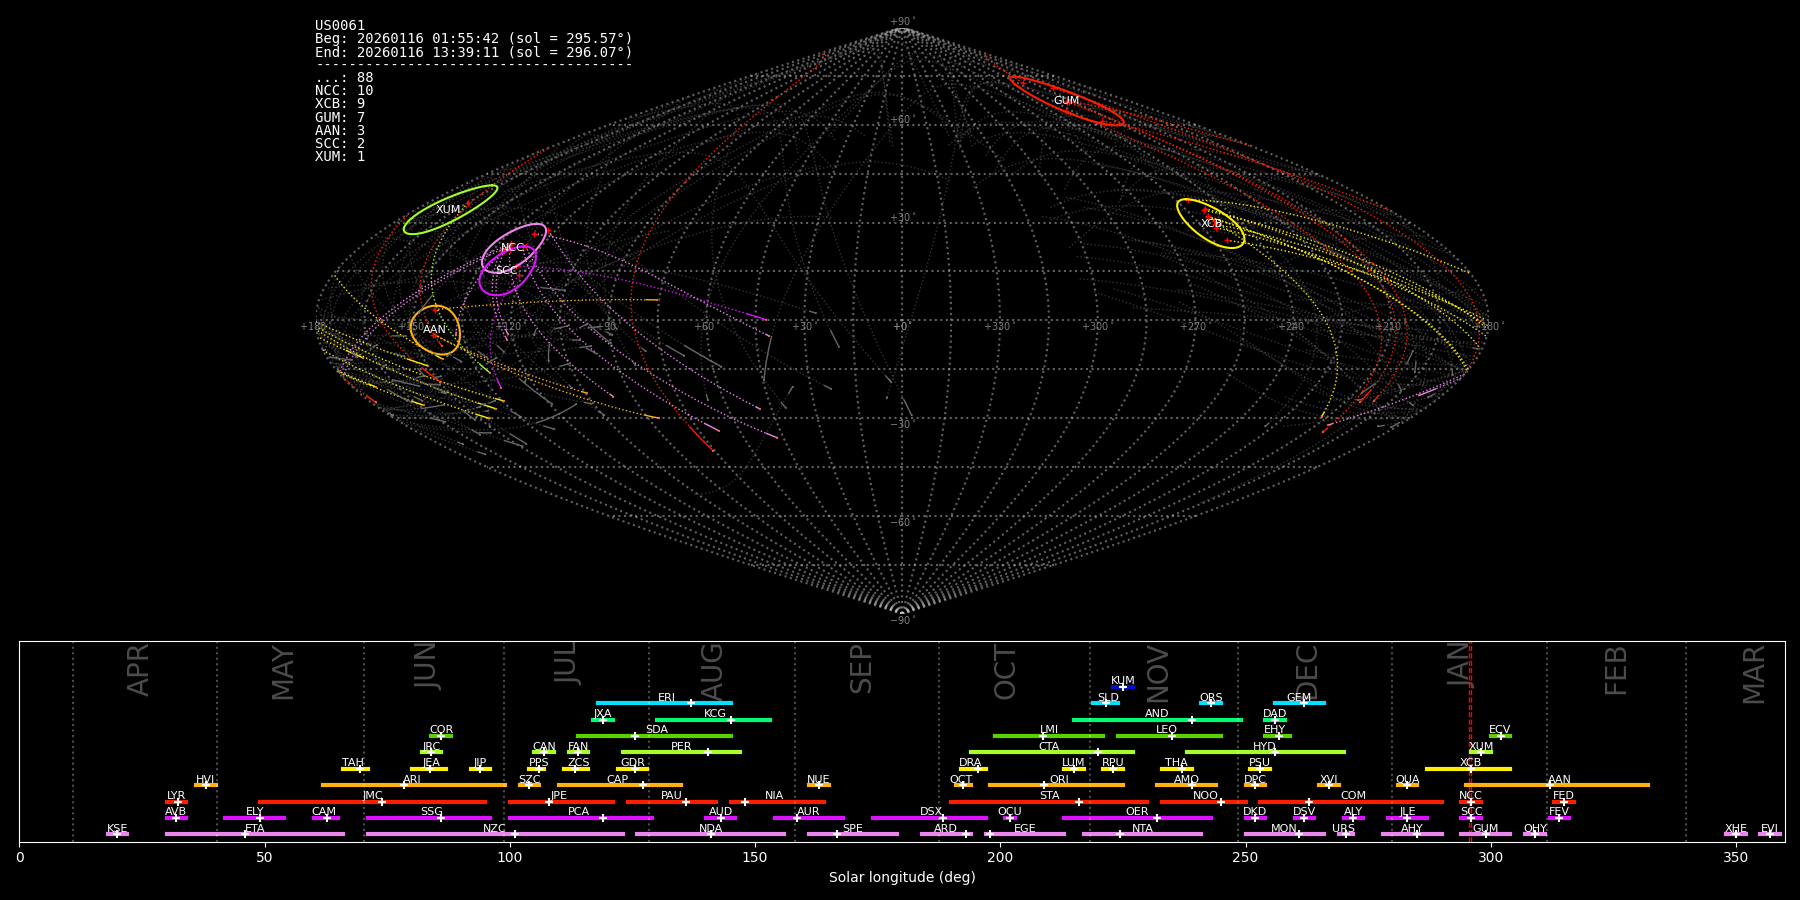Select the STA shower label in the timeline
Viewport: 1800px width, 900px height.
click(x=1049, y=796)
